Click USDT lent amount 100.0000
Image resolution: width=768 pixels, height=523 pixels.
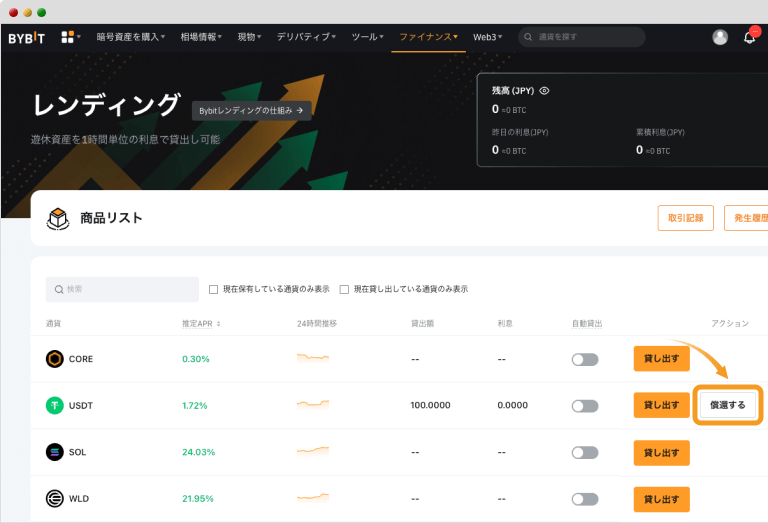[x=430, y=405]
